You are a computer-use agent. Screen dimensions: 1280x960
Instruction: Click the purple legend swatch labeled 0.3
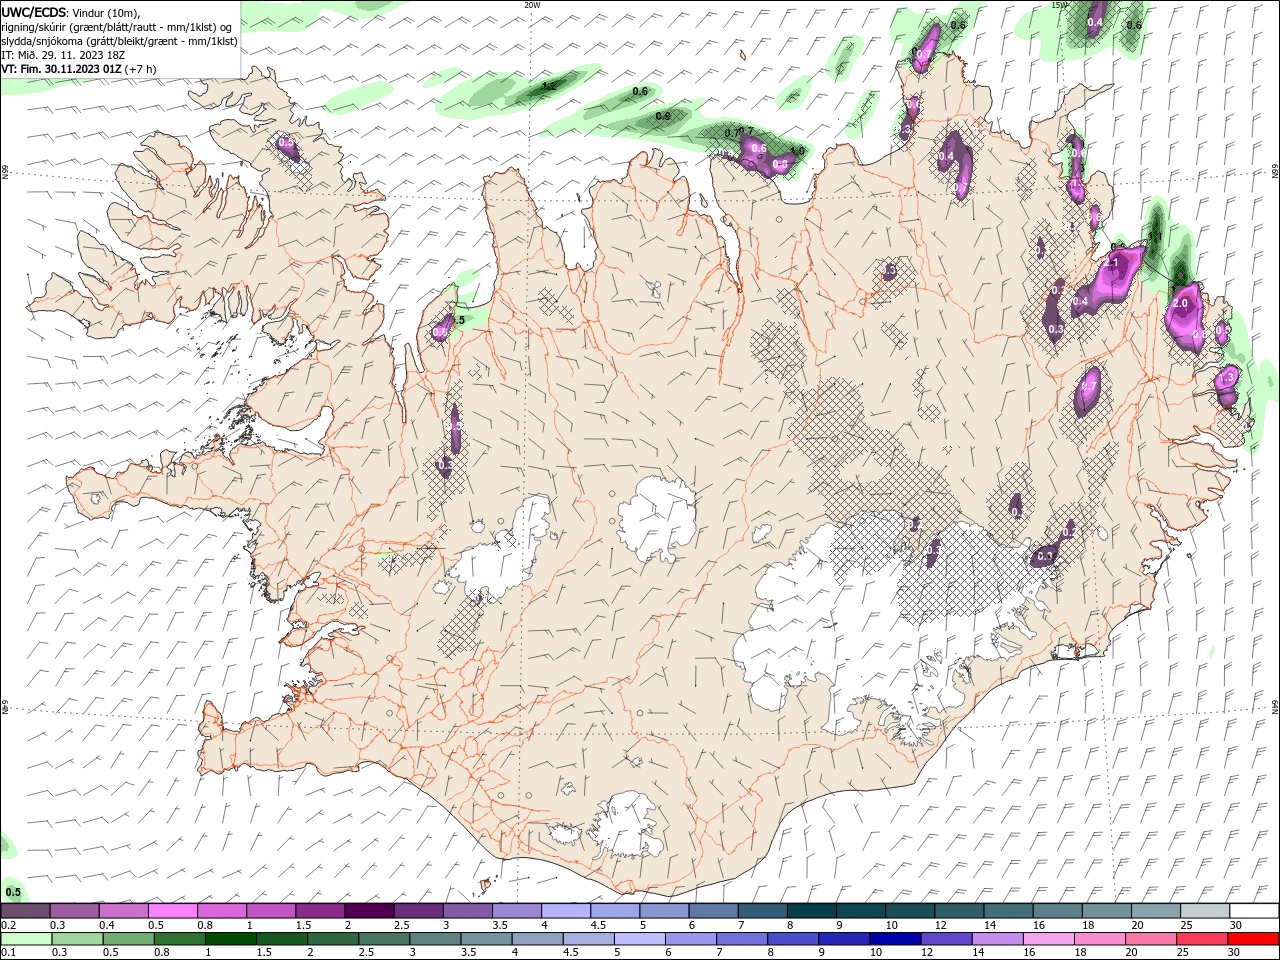[74, 911]
